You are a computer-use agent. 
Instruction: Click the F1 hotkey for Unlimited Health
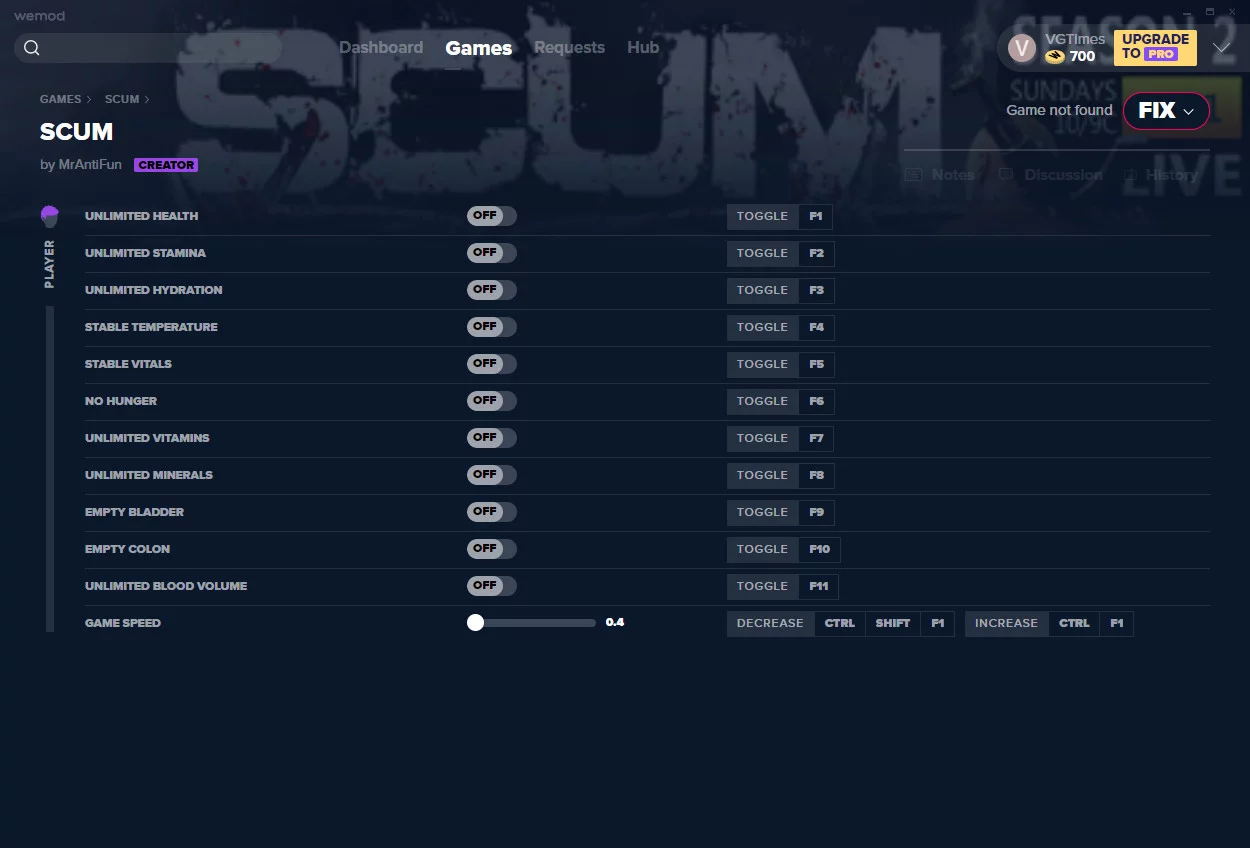click(x=816, y=216)
